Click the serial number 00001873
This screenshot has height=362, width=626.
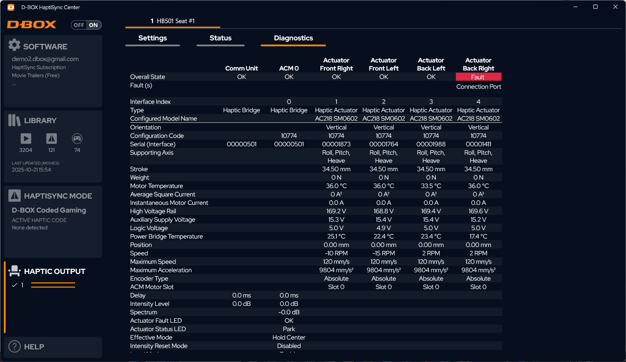(x=336, y=144)
